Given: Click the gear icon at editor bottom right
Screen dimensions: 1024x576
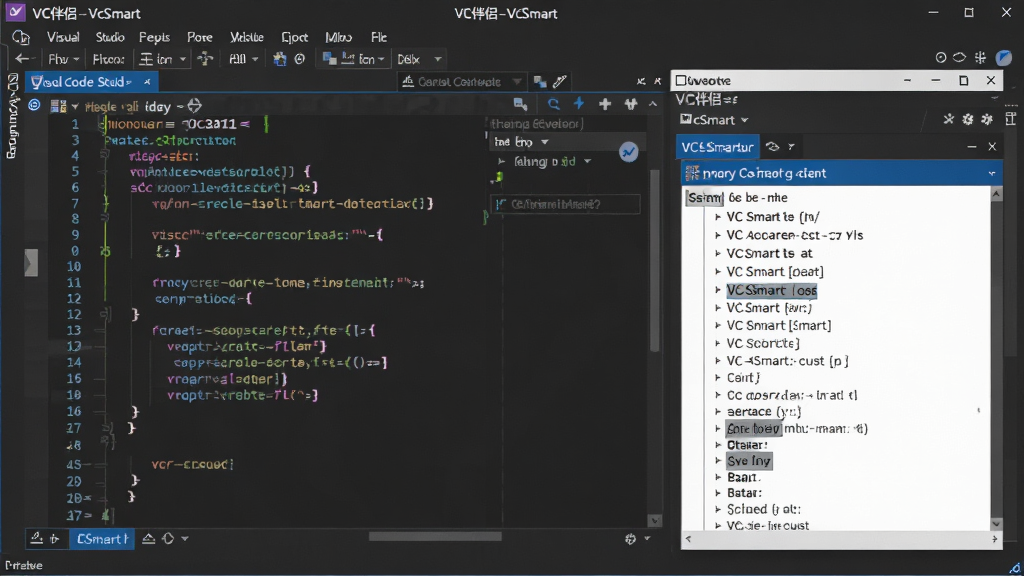Looking at the screenshot, I should pyautogui.click(x=630, y=539).
